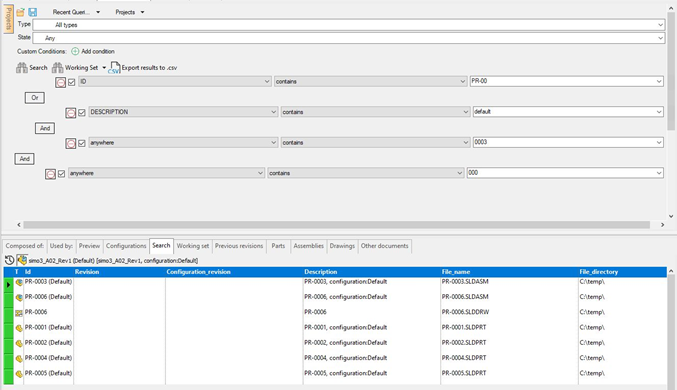Open the State dropdown showing Any
This screenshot has height=390, width=677.
[x=660, y=38]
